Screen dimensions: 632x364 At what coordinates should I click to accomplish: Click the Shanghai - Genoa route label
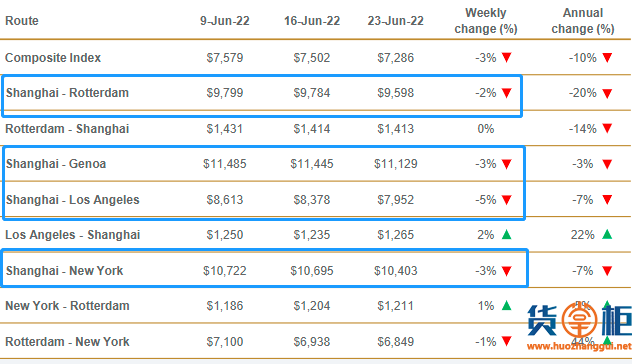coord(56,164)
